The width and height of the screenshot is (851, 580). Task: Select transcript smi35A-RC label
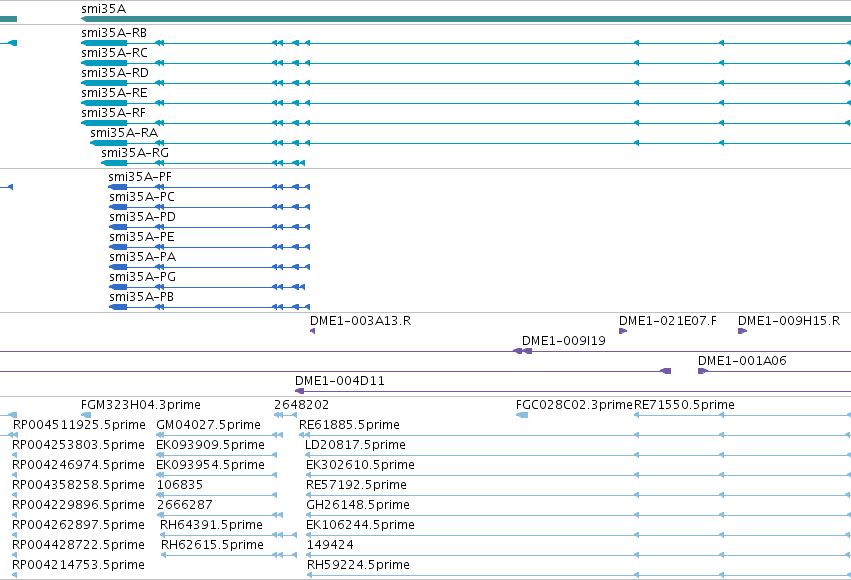[x=114, y=53]
